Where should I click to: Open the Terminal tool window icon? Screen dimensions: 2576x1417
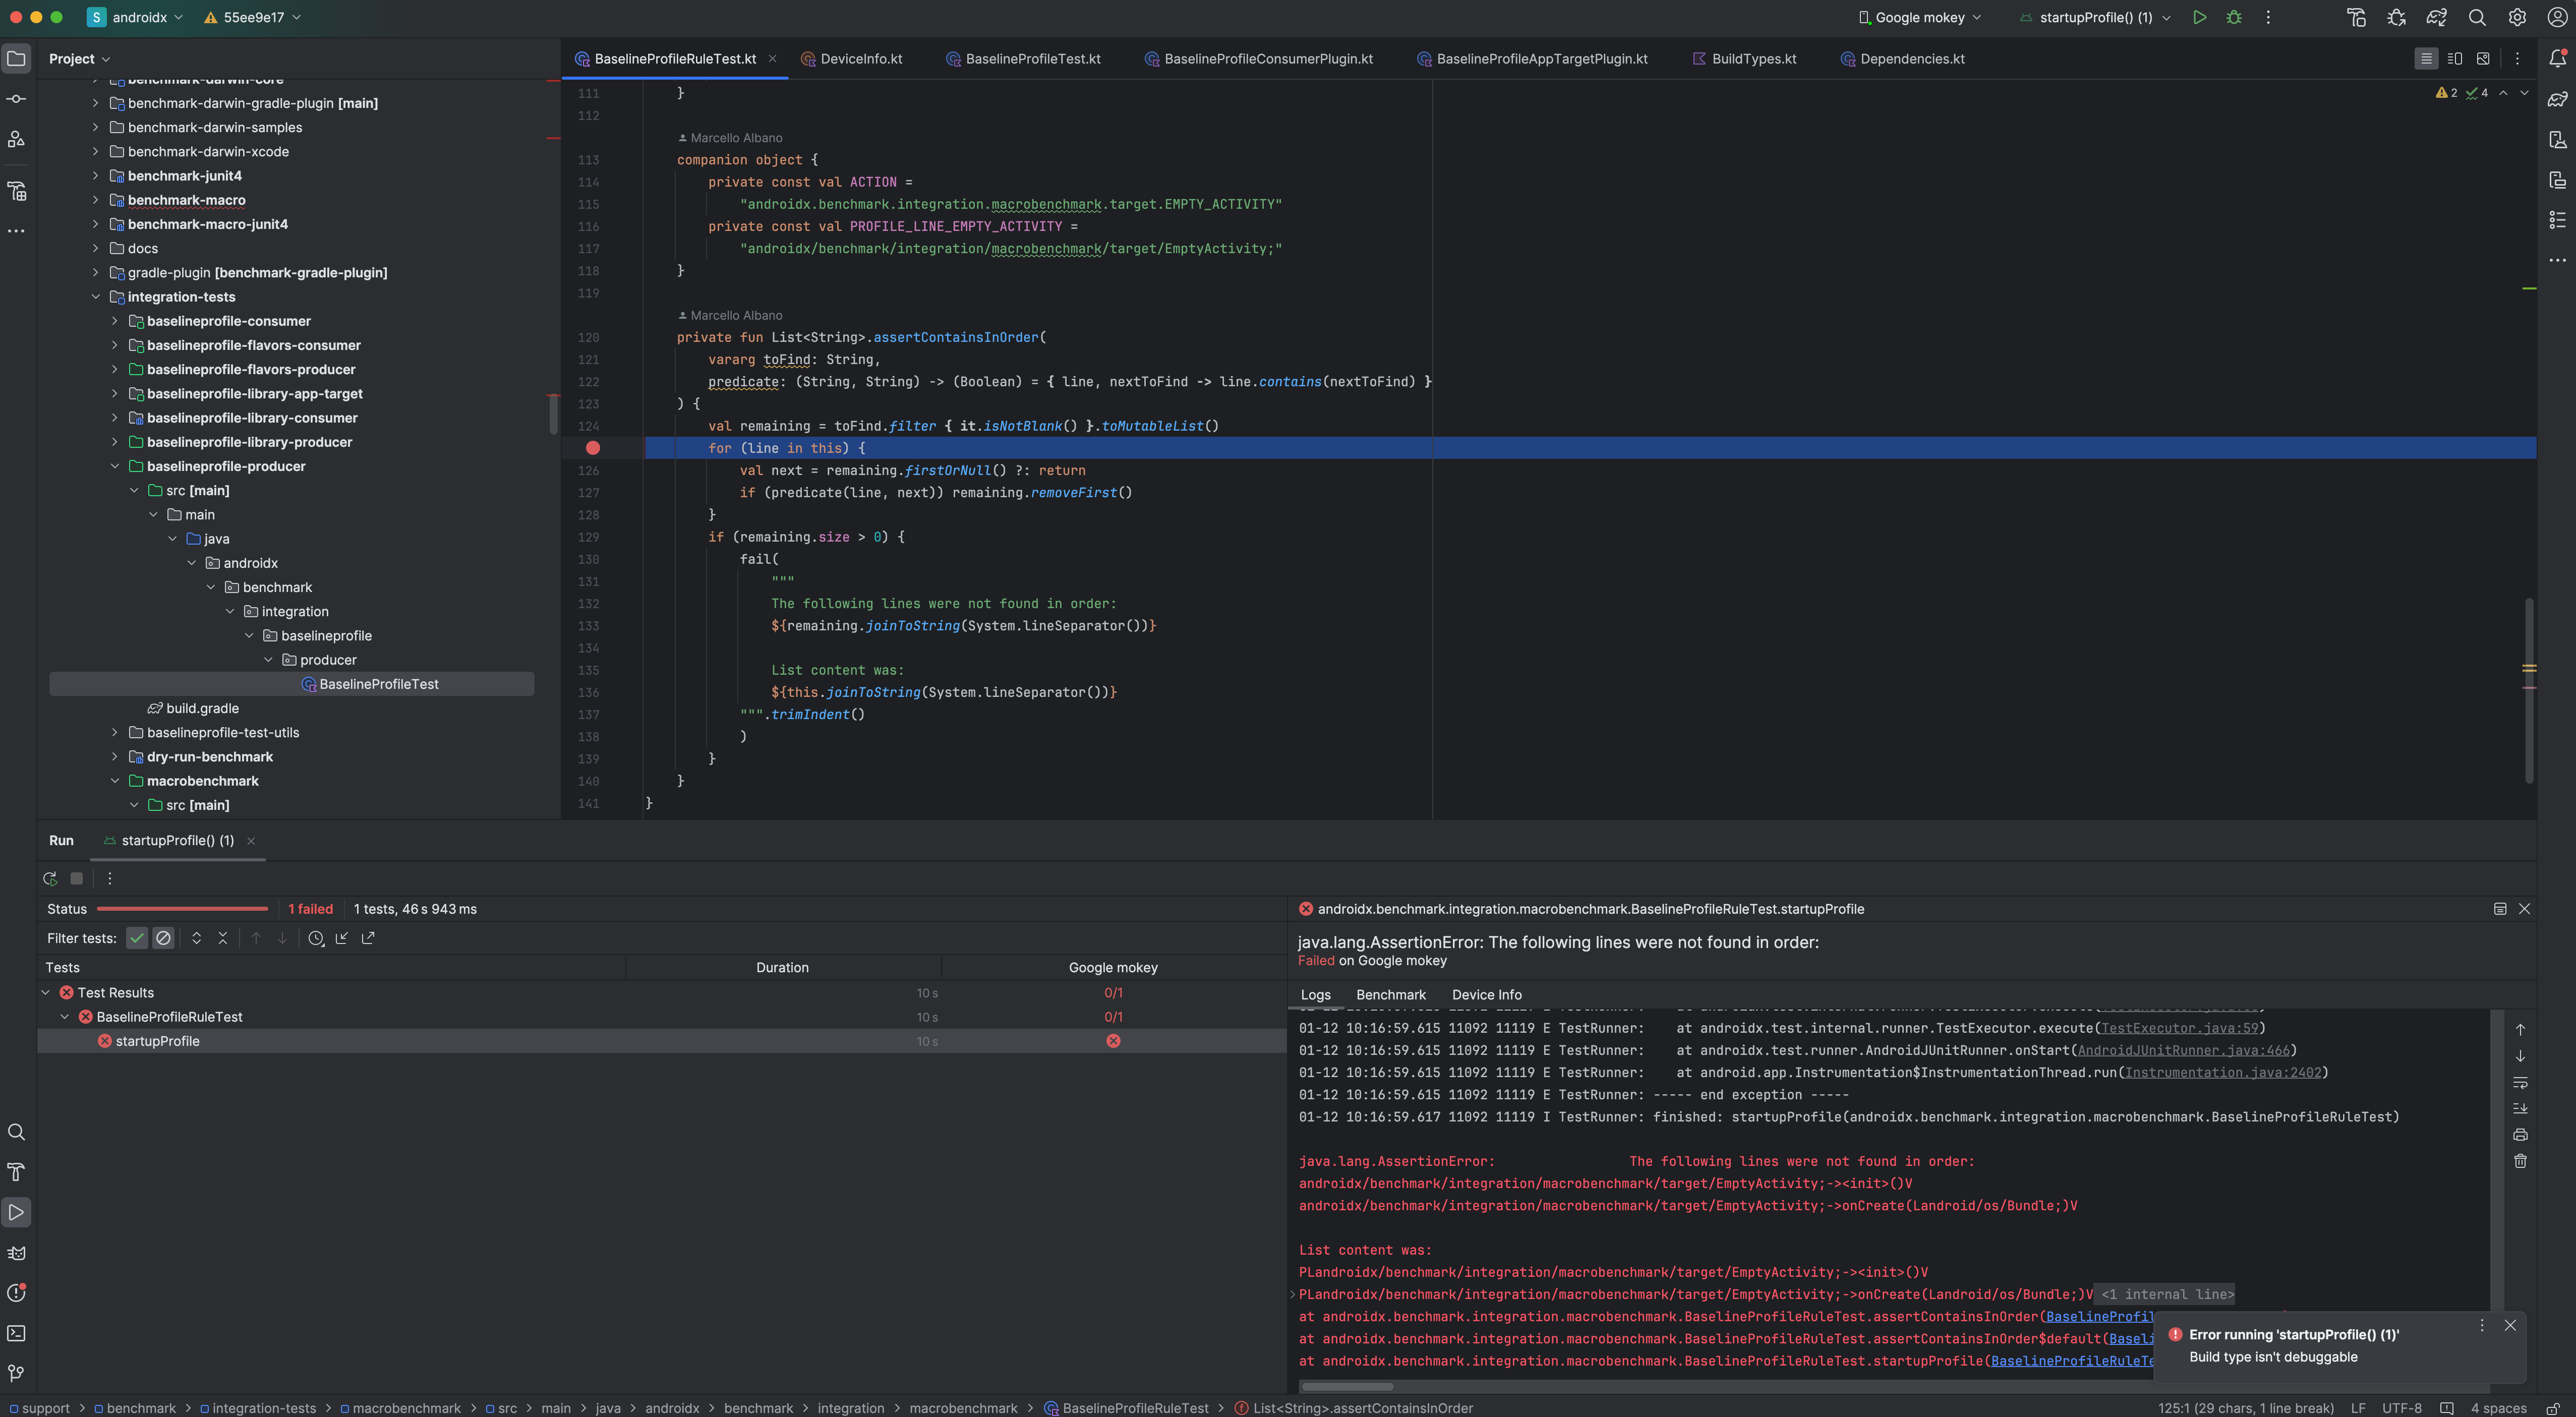tap(16, 1333)
